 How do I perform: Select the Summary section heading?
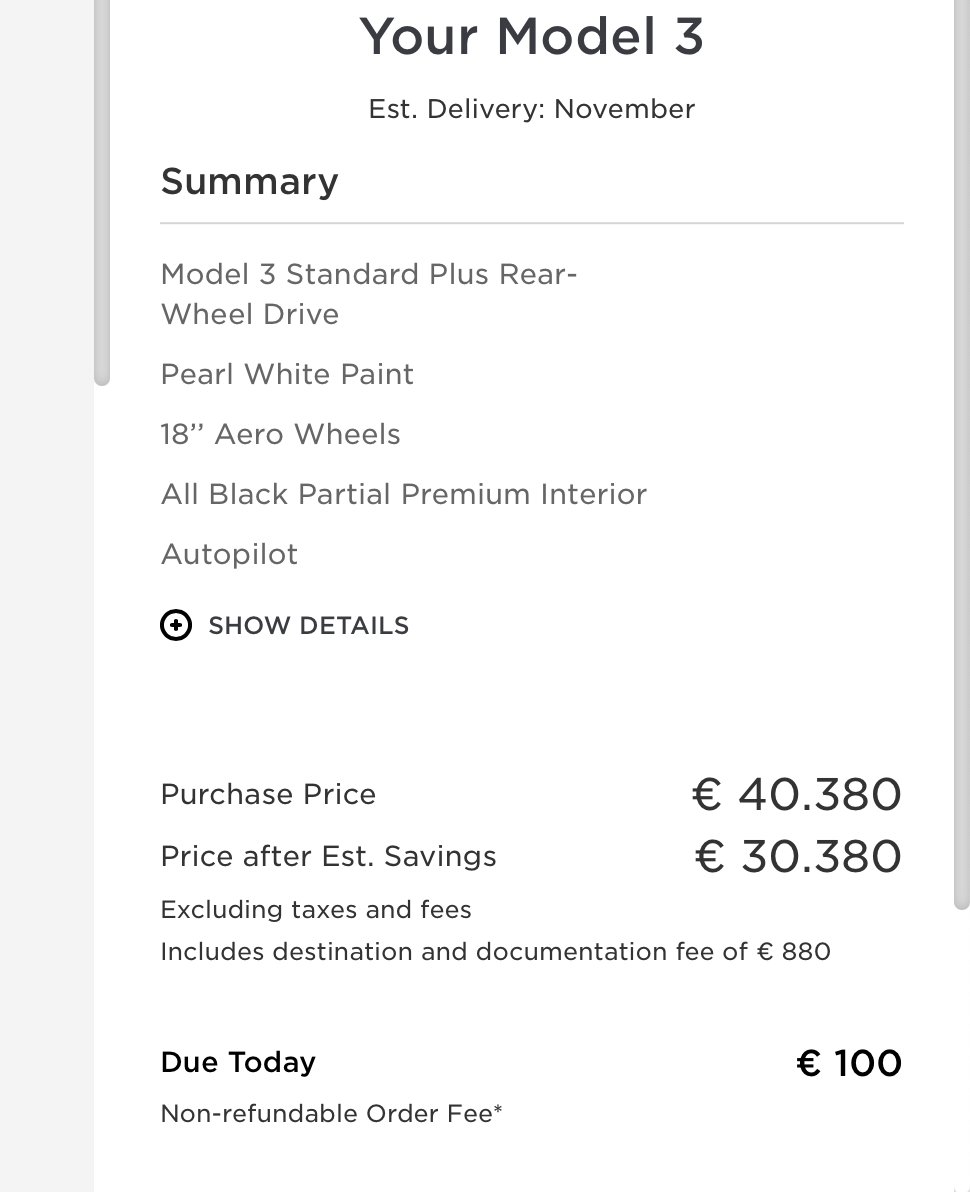(249, 181)
